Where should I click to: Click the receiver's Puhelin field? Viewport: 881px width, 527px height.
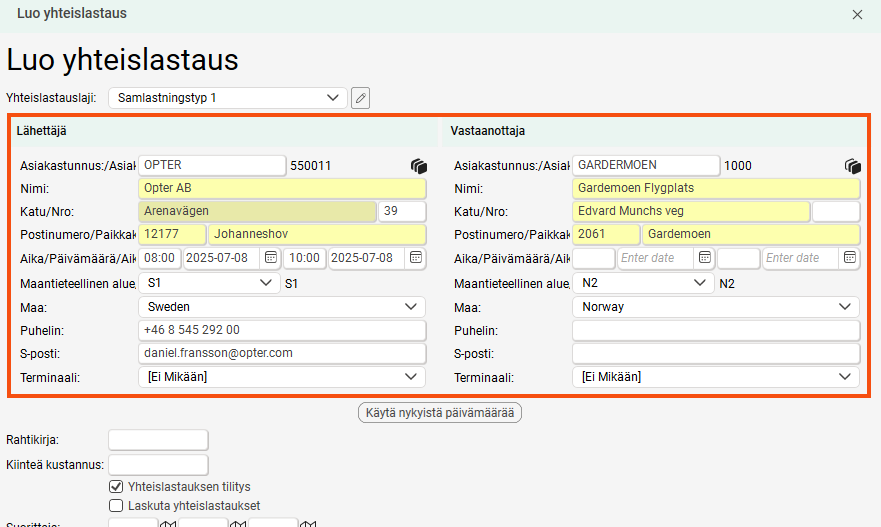[715, 331]
